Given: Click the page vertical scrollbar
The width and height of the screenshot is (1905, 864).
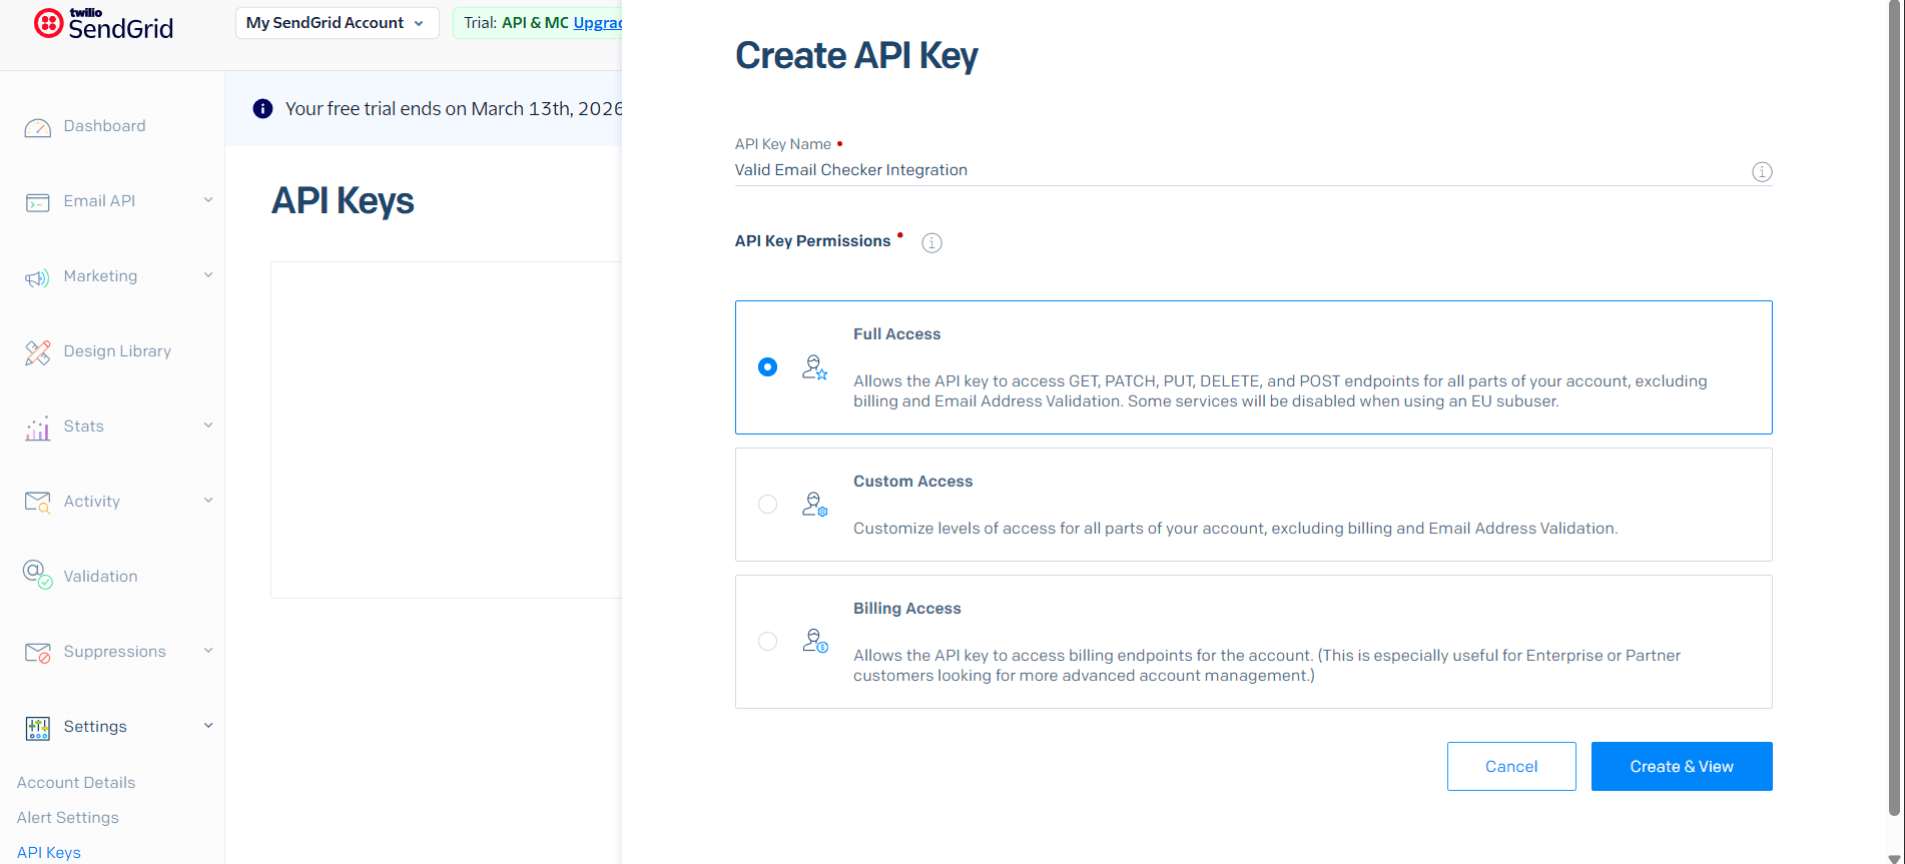Looking at the screenshot, I should [x=1894, y=410].
